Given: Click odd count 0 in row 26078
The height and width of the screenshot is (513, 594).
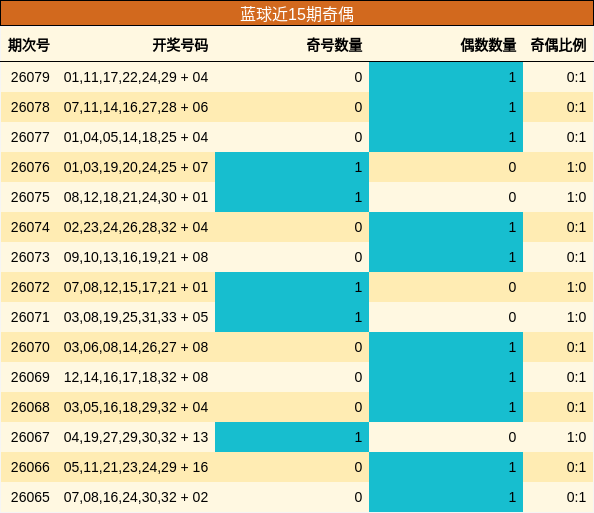Looking at the screenshot, I should pyautogui.click(x=358, y=107).
